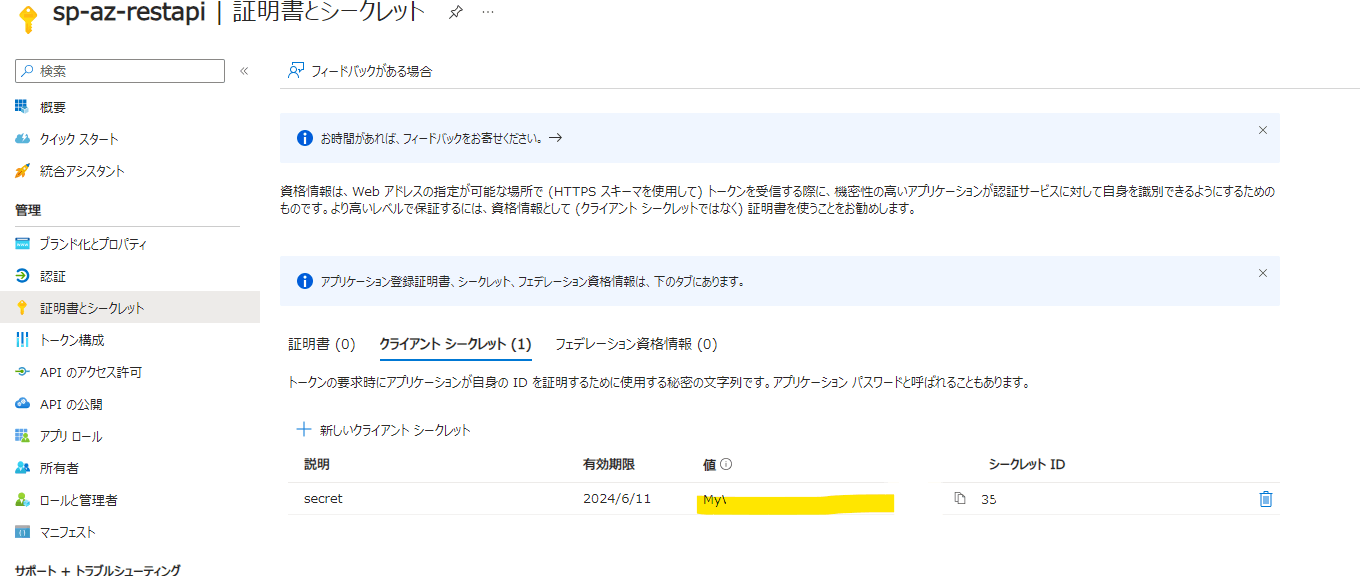This screenshot has width=1360, height=576.
Task: Click the ブランド化とプロパティ icon
Action: pos(22,244)
